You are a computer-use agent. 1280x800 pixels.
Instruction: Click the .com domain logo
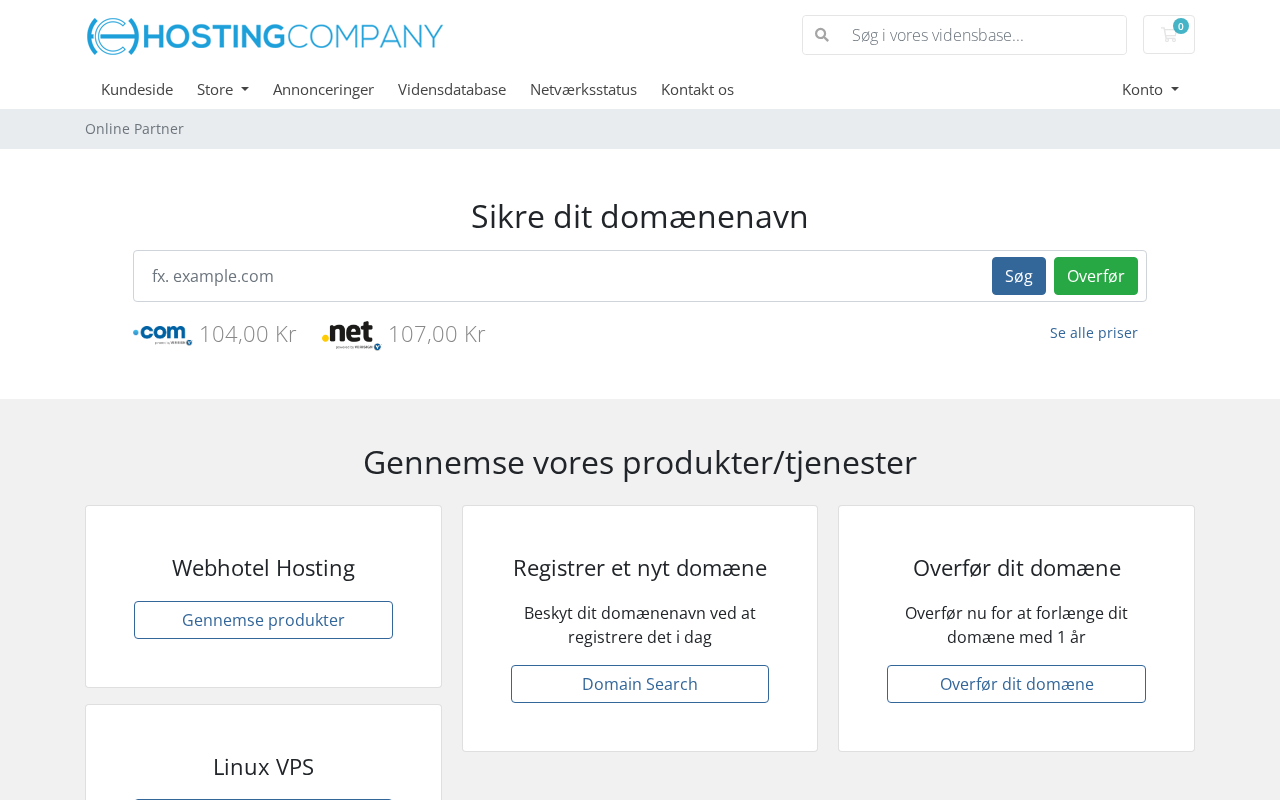(x=162, y=334)
